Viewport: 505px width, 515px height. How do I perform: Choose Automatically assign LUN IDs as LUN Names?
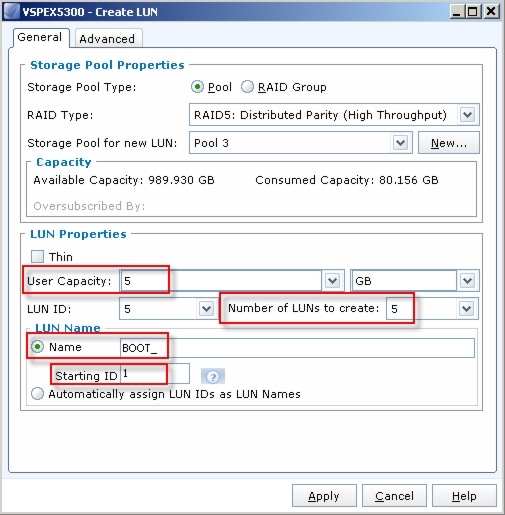coord(37,394)
